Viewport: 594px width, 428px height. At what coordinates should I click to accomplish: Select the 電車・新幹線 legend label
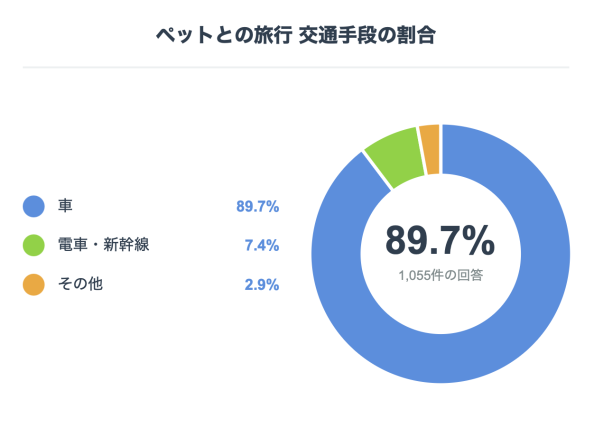(103, 245)
